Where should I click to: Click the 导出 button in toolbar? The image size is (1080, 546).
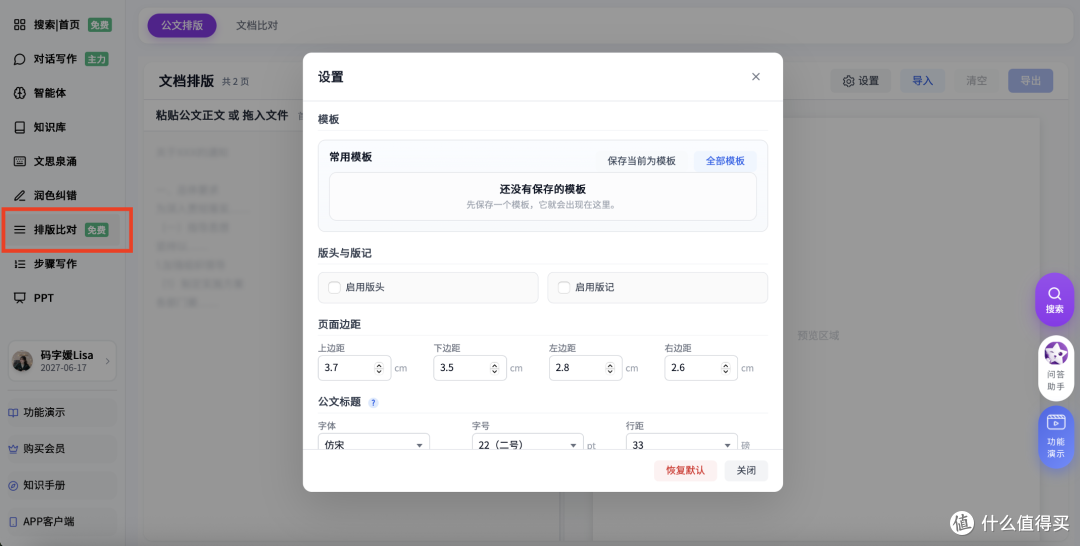click(1030, 81)
